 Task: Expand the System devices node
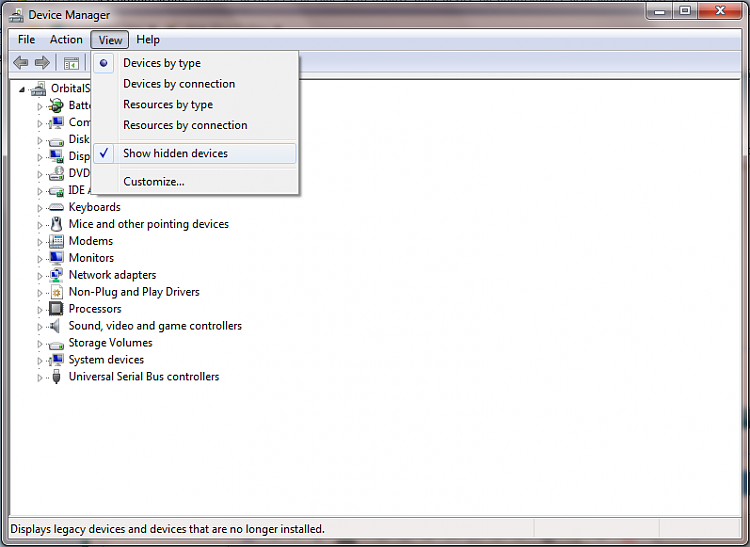click(40, 361)
